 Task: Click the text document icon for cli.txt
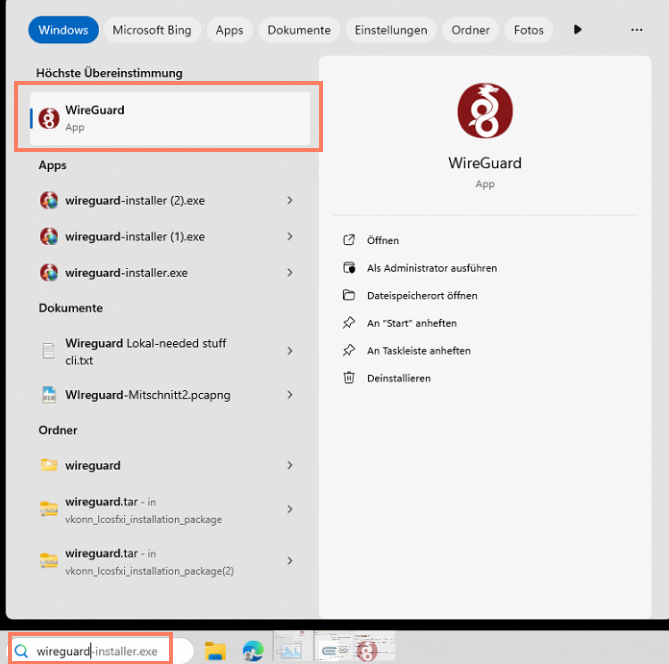(x=49, y=351)
